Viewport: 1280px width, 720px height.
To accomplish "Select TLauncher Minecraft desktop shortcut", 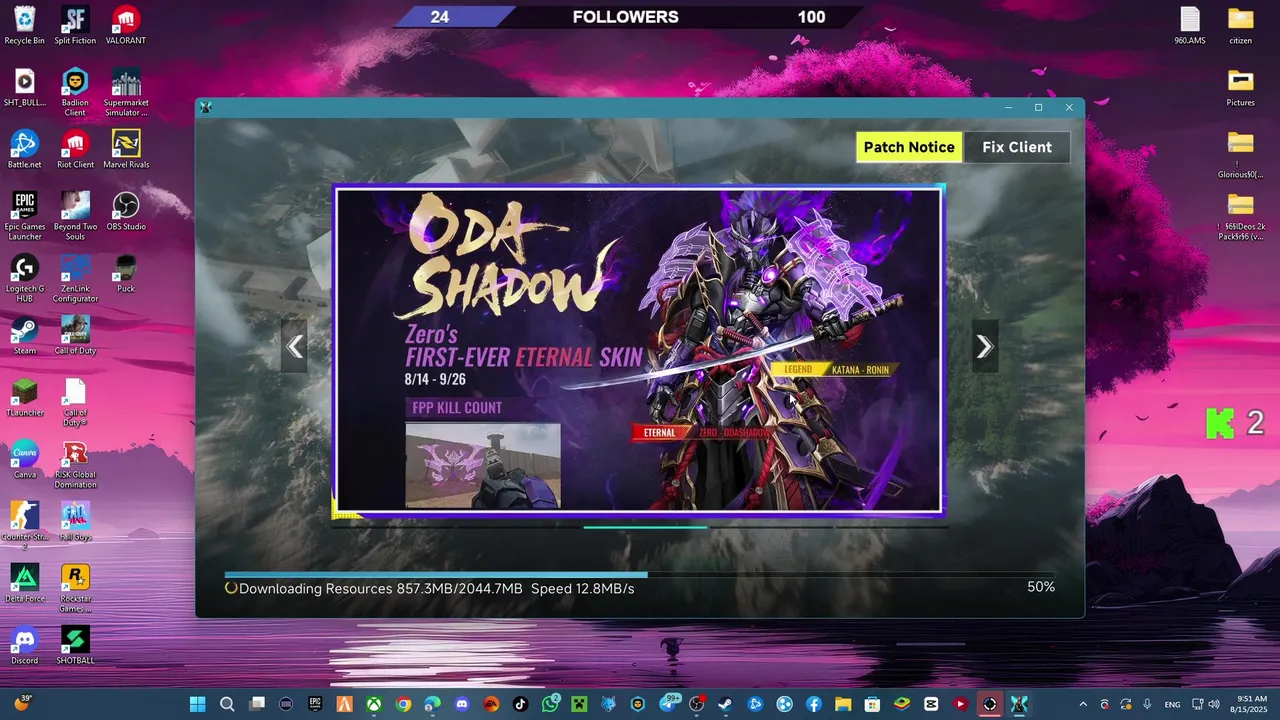I will [24, 397].
